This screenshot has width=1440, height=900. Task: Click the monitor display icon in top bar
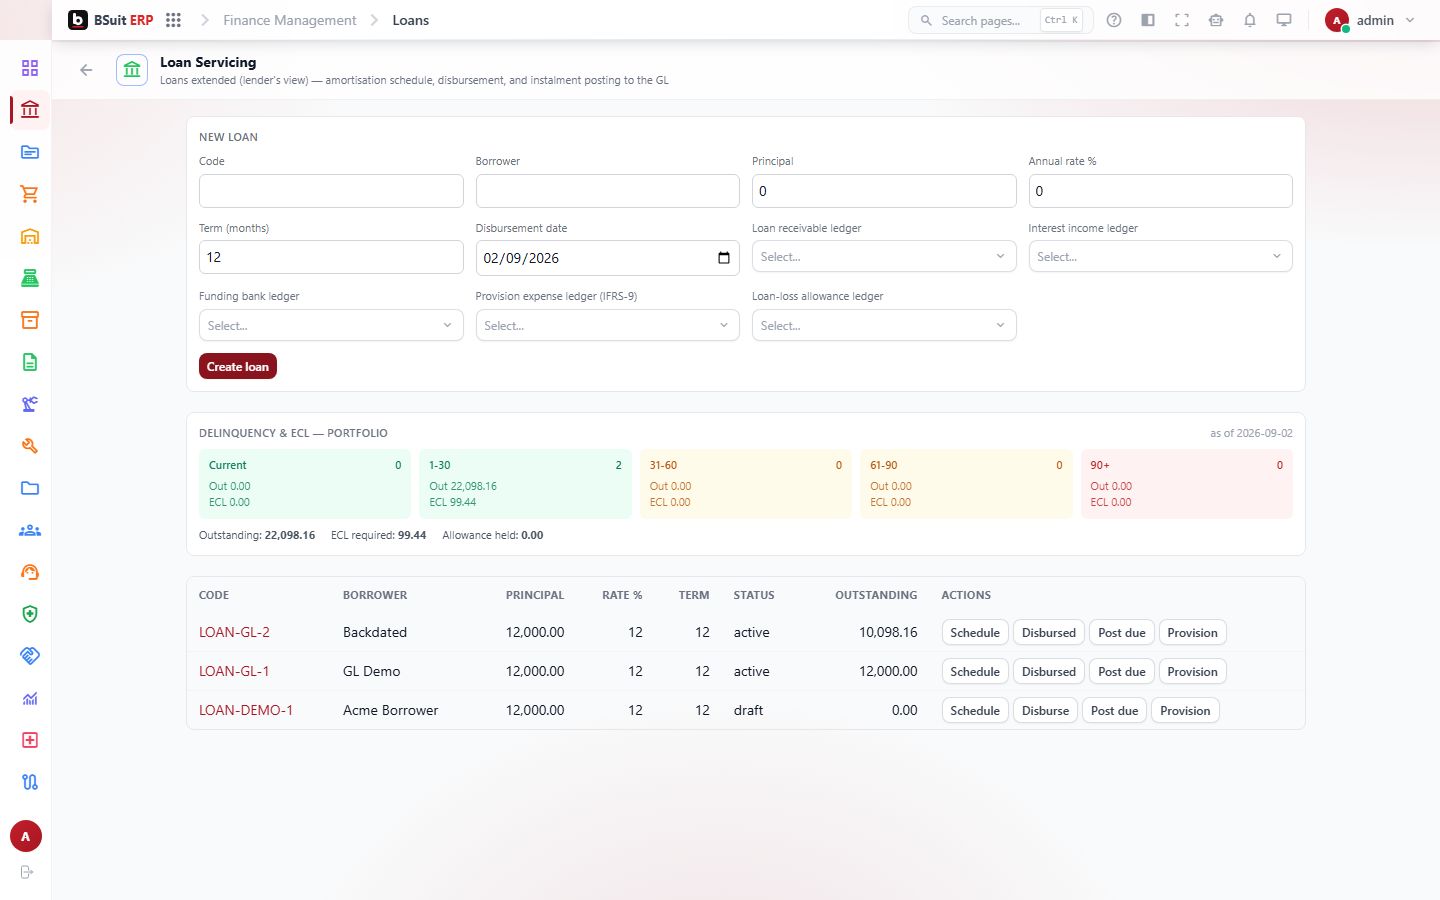click(x=1284, y=20)
